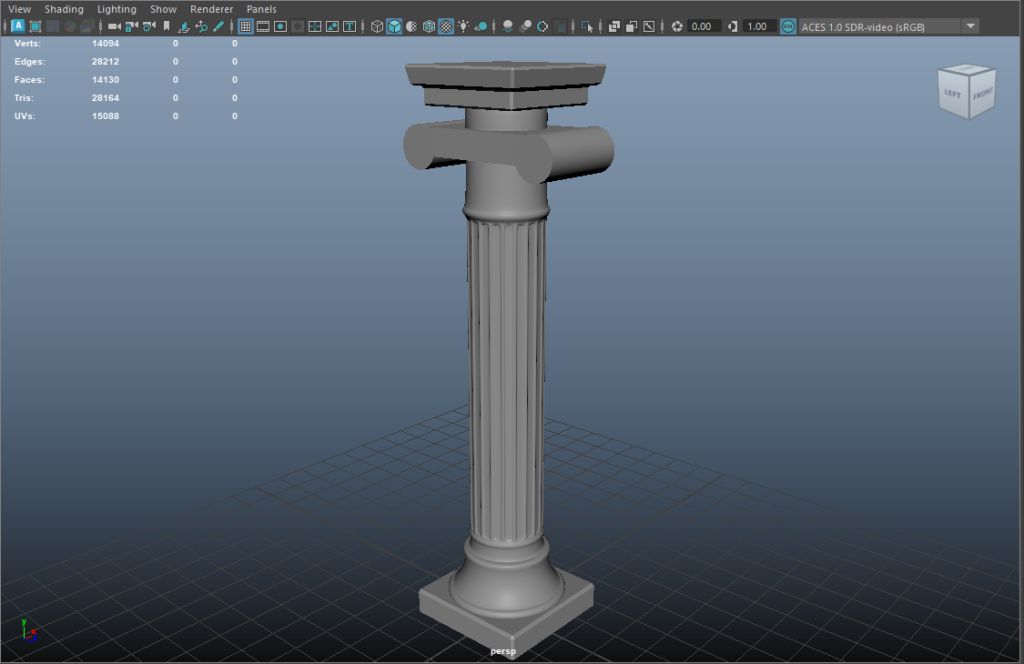Click the Gamma value field 1.00
This screenshot has height=664, width=1024.
[x=759, y=27]
